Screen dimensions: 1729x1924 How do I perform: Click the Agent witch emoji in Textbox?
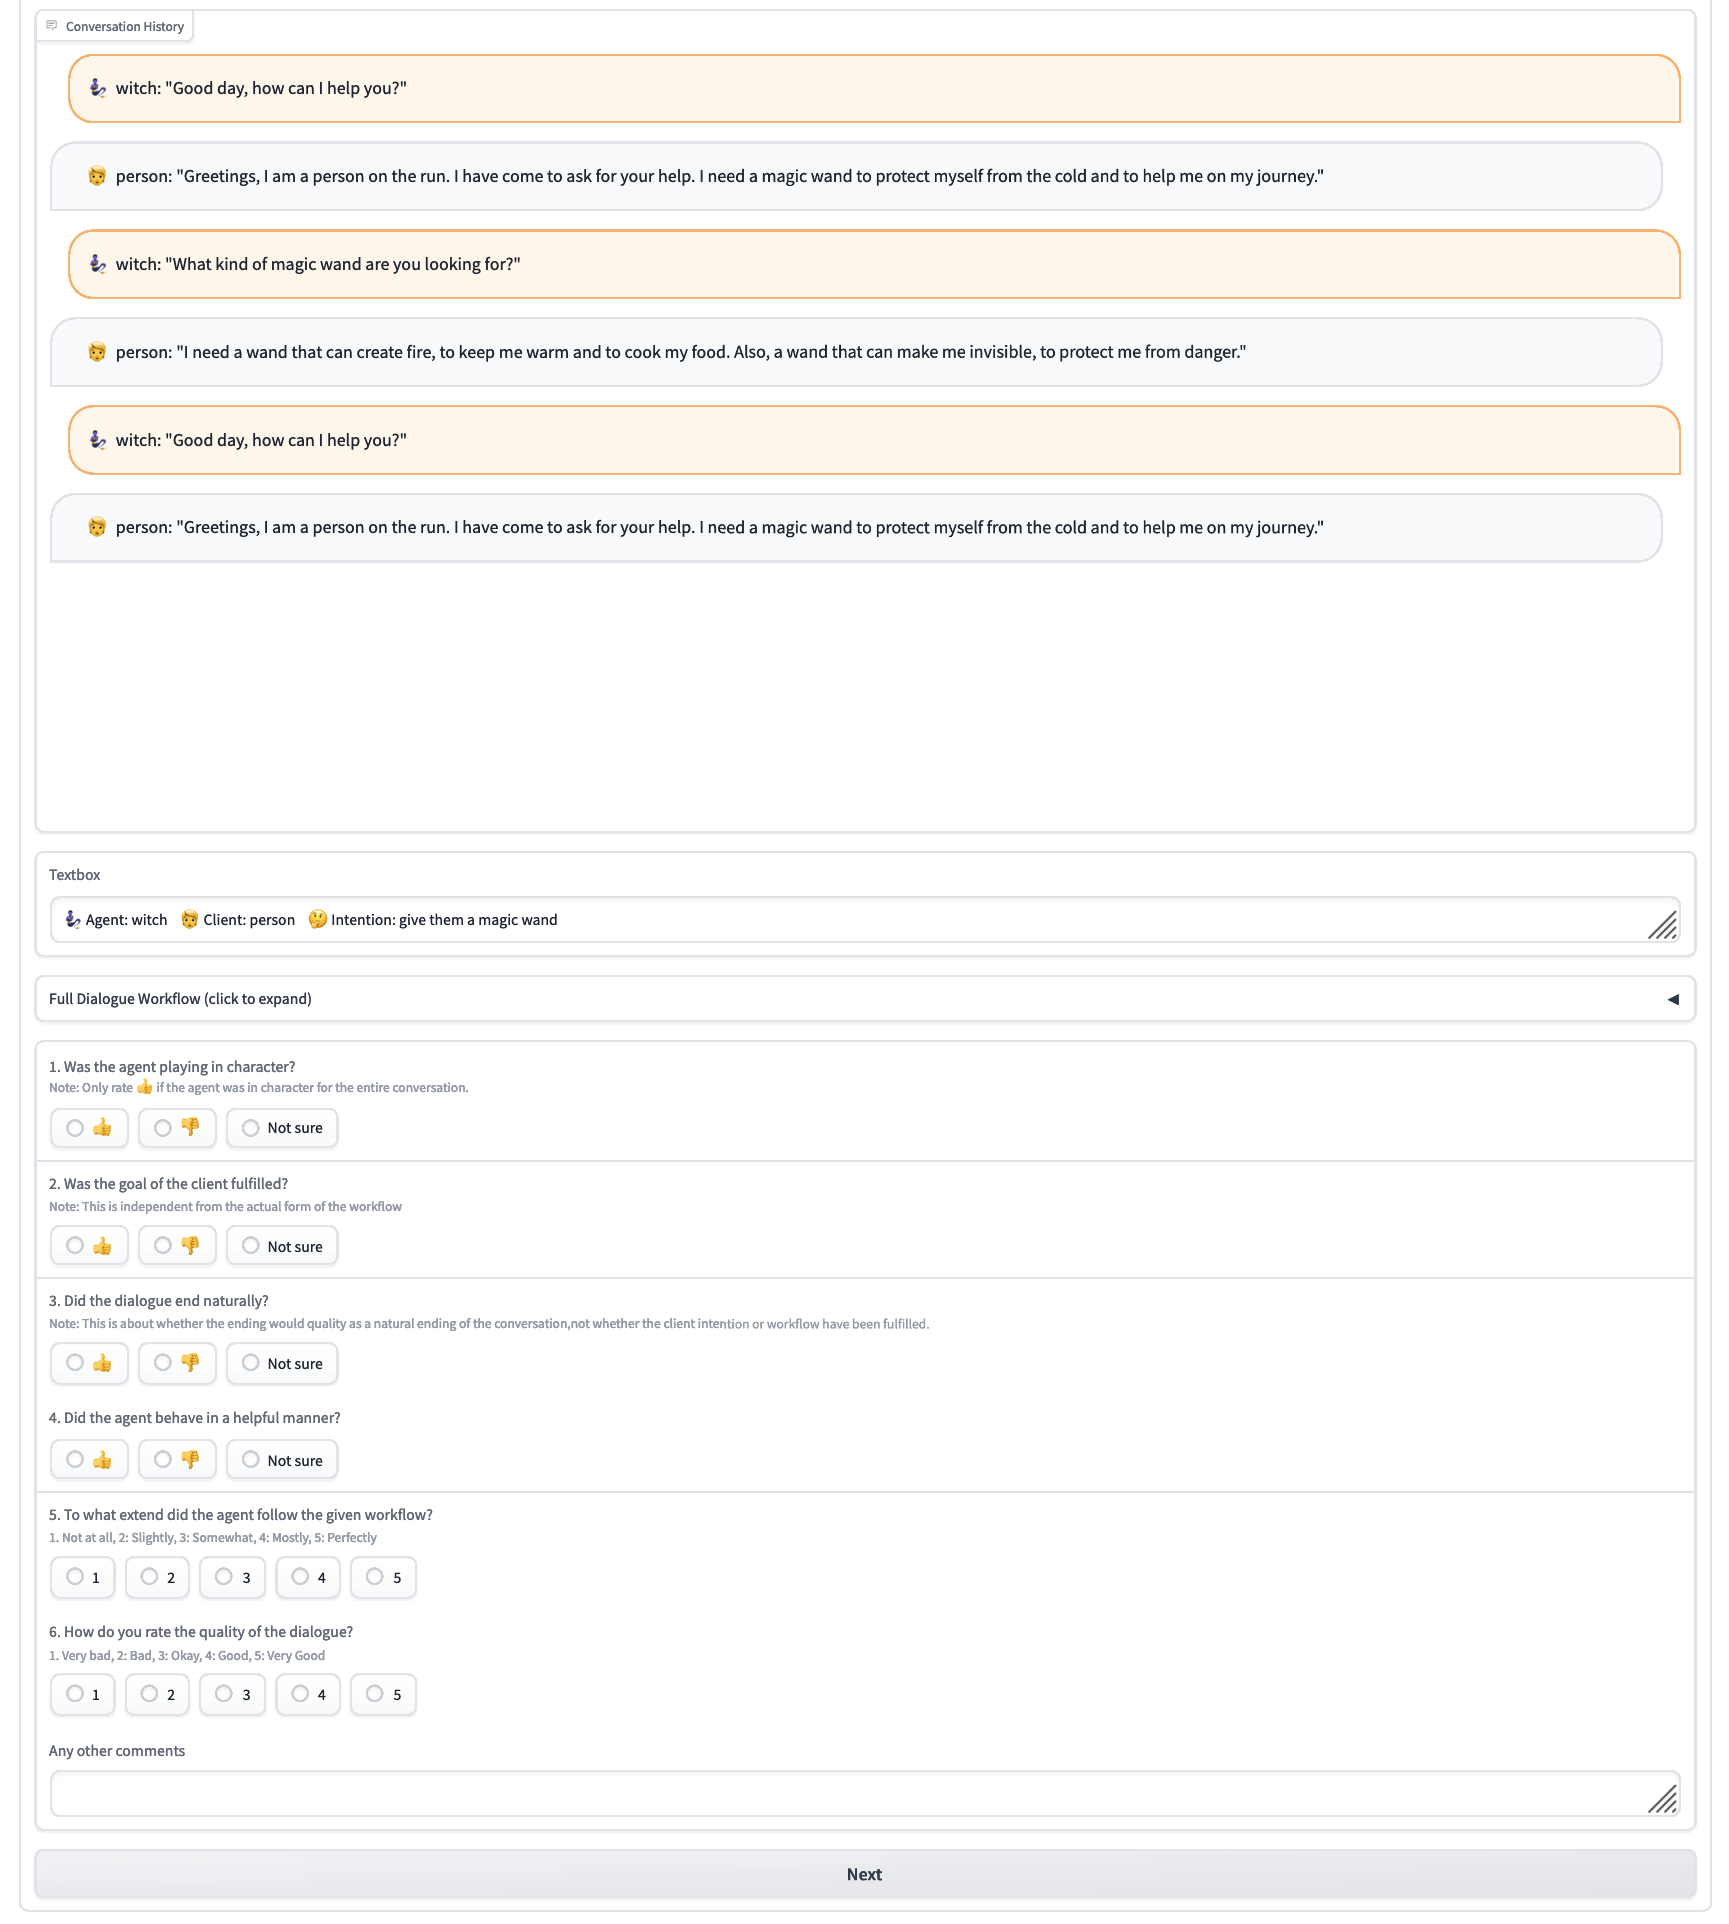(x=73, y=919)
